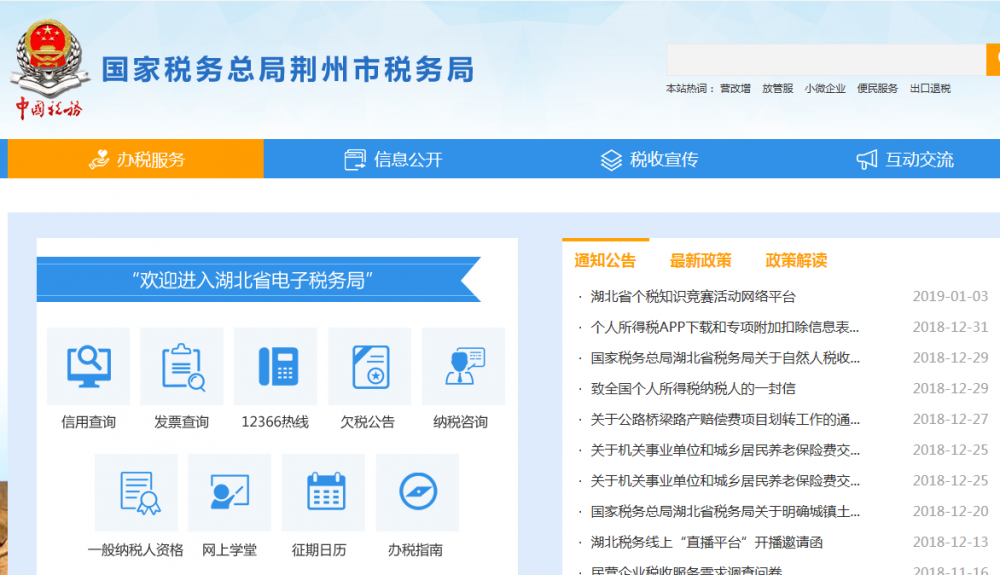Open 致全国个人所得税纳税人的一封信 notice
Image resolution: width=1000 pixels, height=575 pixels.
tap(692, 388)
